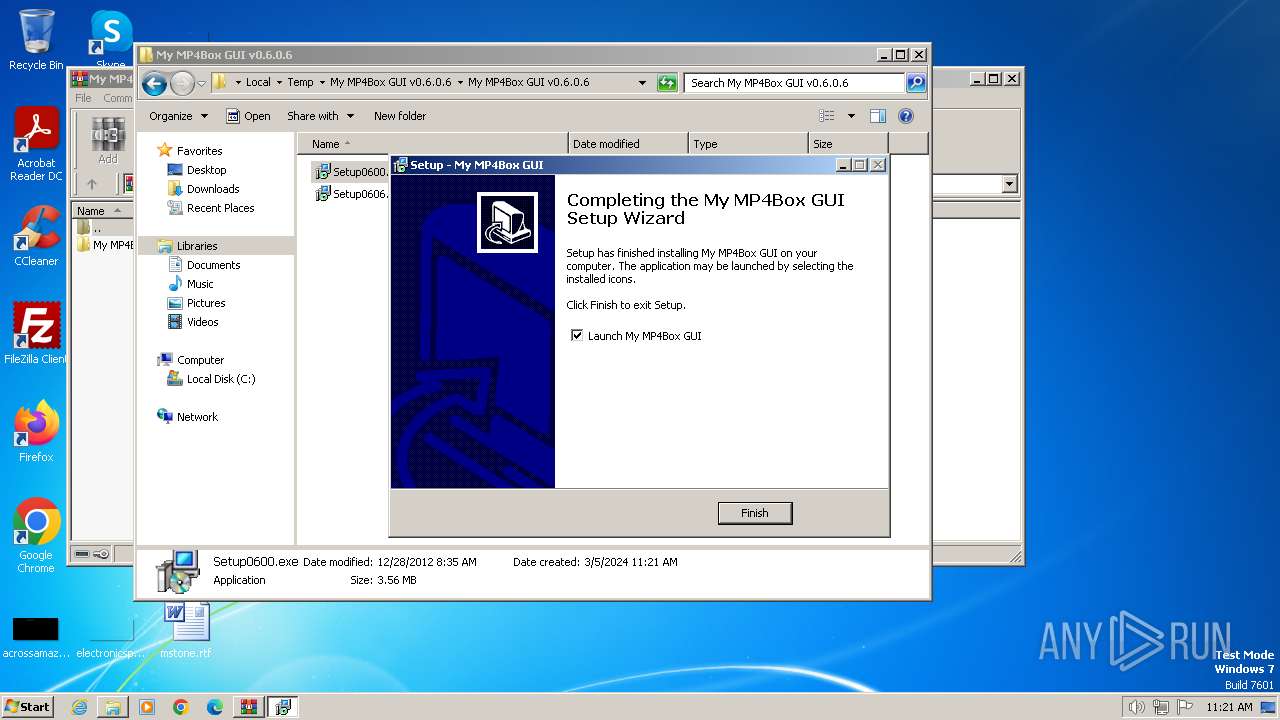Select Recent Places under Favorites
Image resolution: width=1280 pixels, height=720 pixels.
click(220, 208)
